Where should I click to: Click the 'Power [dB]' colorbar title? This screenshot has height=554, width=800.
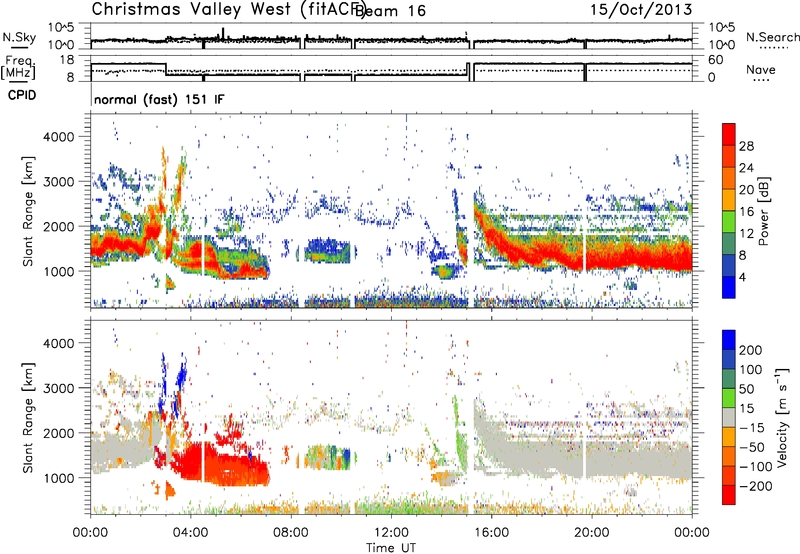pyautogui.click(x=764, y=211)
